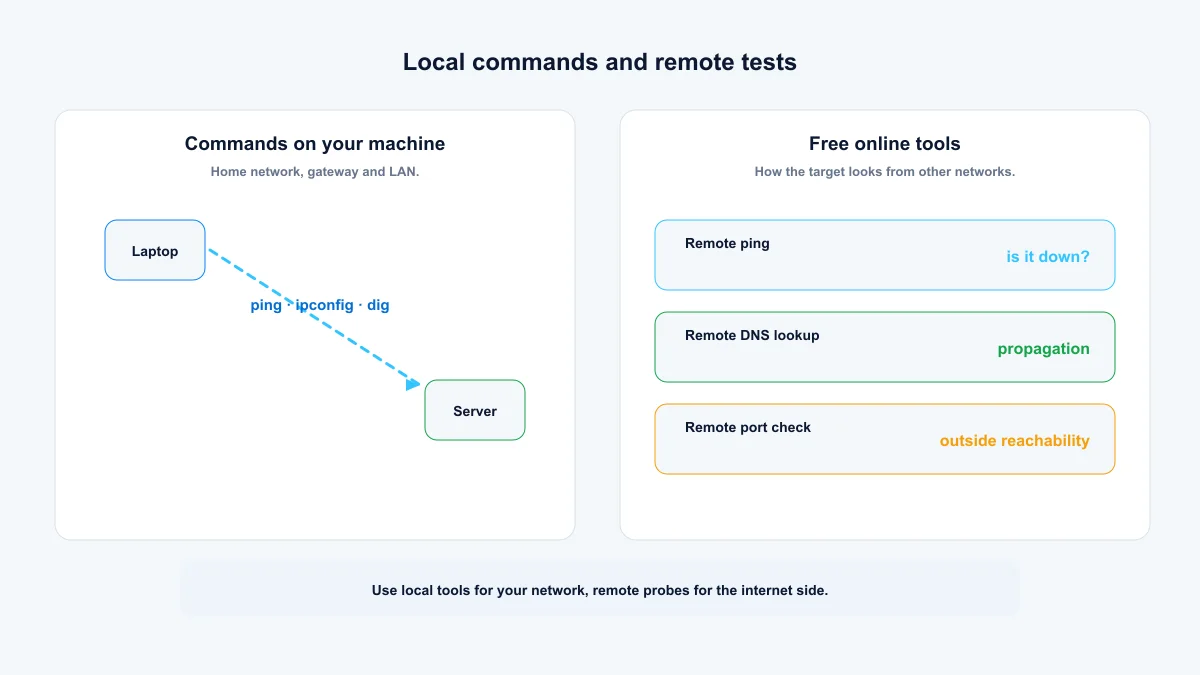Select the Remote port check card
The height and width of the screenshot is (675, 1200).
tap(885, 439)
